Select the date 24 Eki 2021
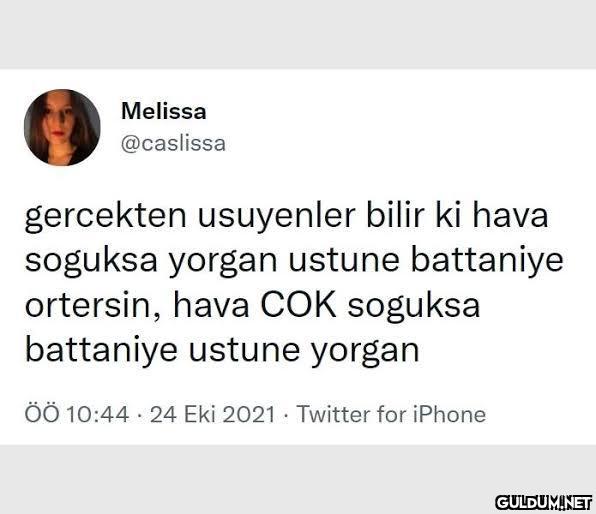596x514 pixels. point(212,414)
